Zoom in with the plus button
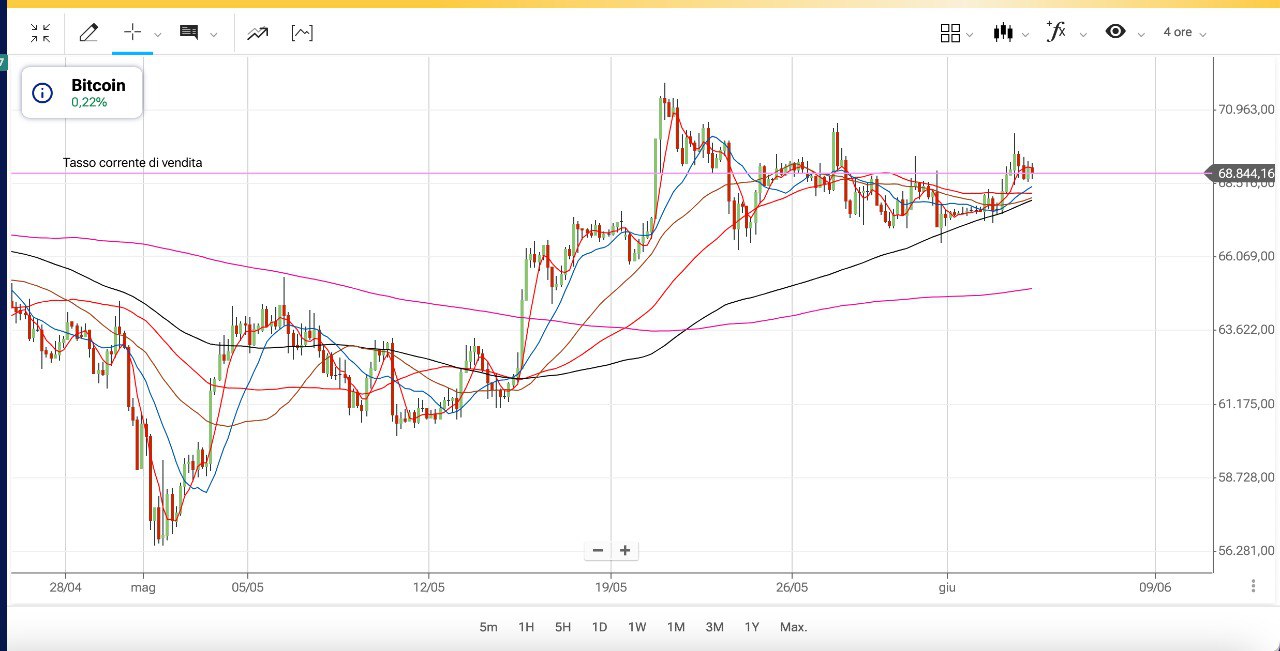The image size is (1280, 651). click(625, 550)
